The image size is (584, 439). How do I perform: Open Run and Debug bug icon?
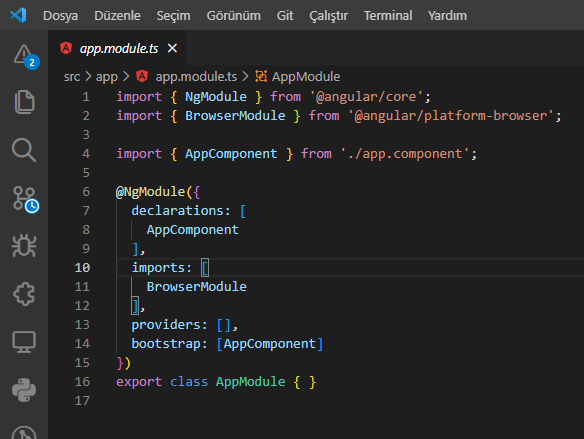click(x=24, y=245)
